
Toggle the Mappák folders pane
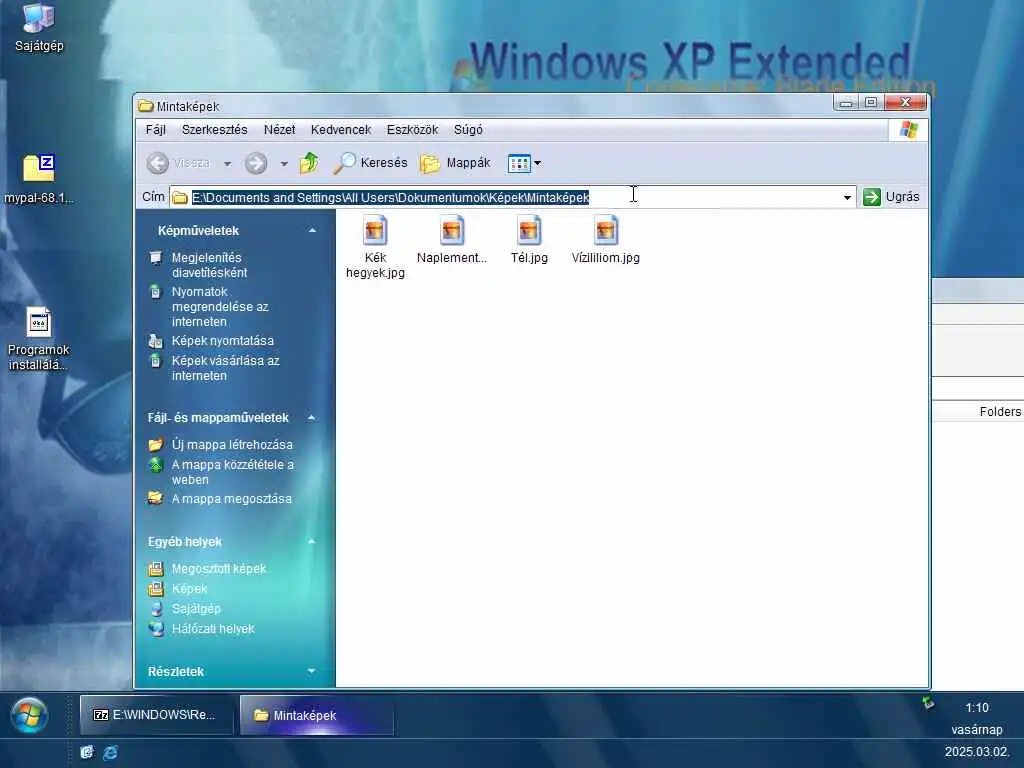455,163
